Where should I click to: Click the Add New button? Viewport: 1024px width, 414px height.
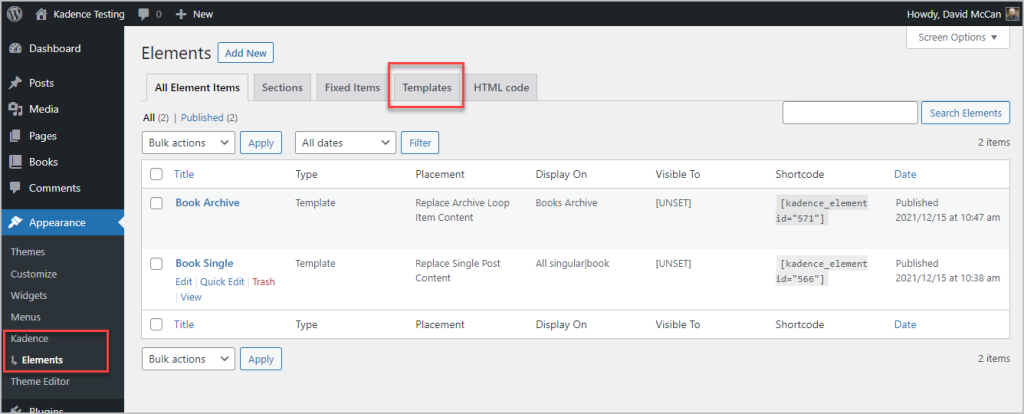point(247,53)
